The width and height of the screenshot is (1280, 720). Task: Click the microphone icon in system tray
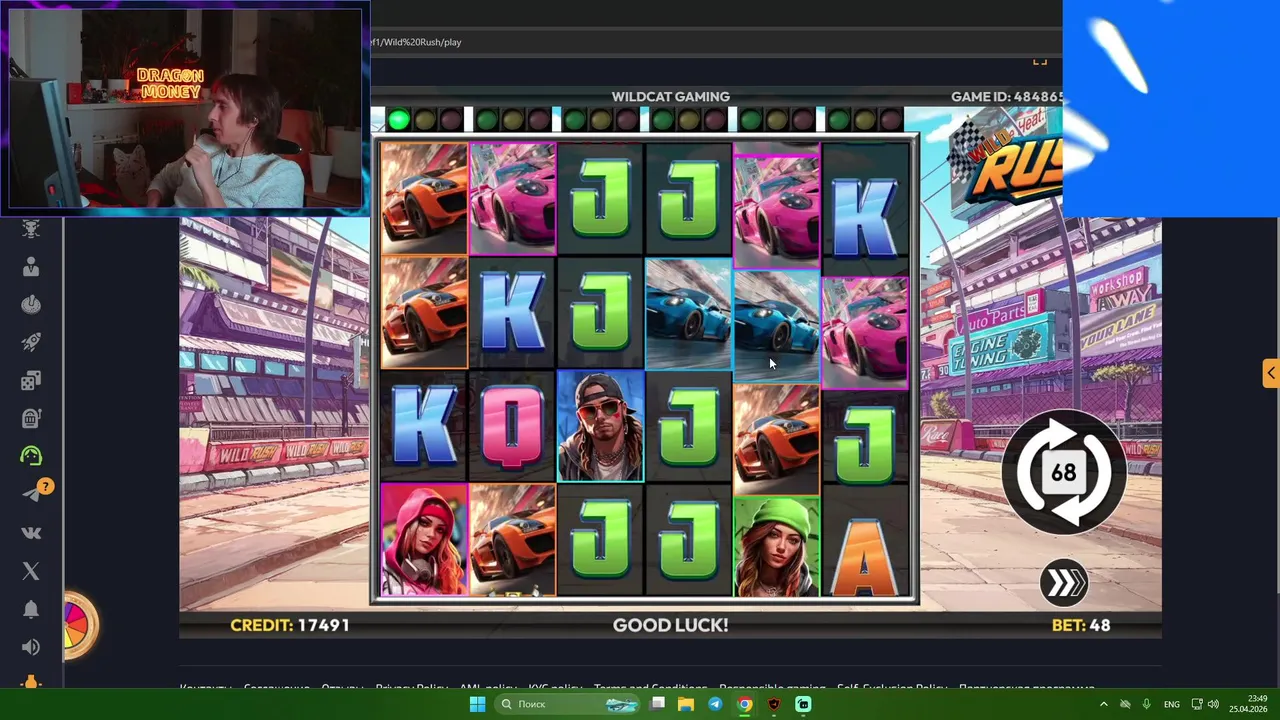1146,704
